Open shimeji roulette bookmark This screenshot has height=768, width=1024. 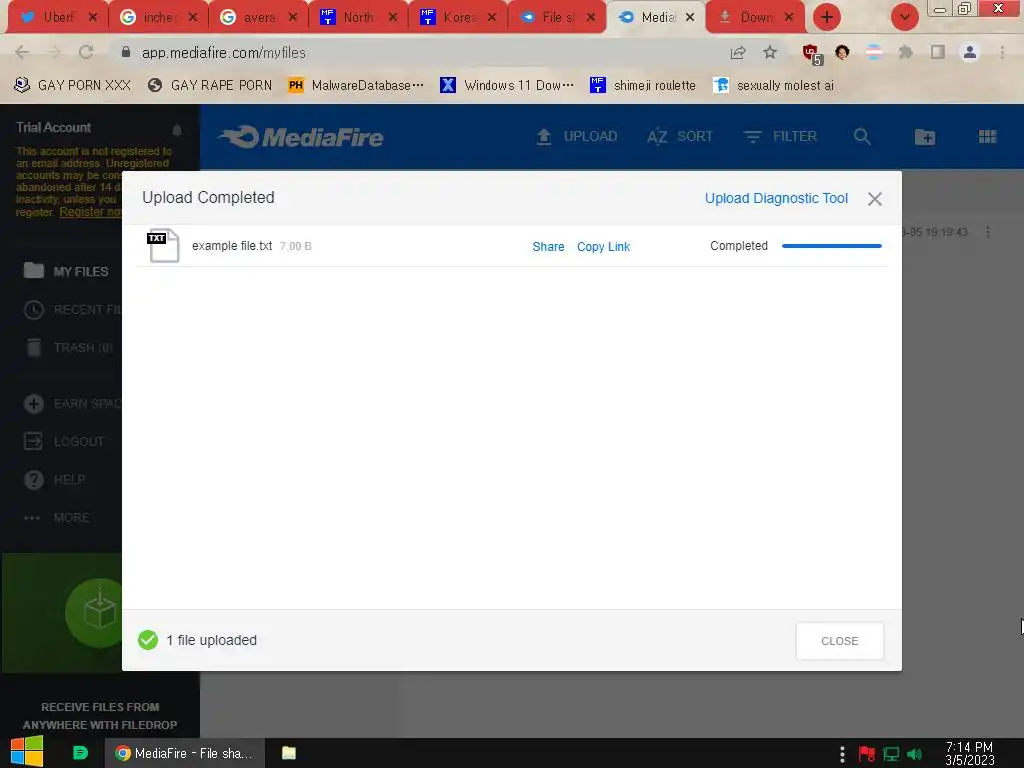643,85
